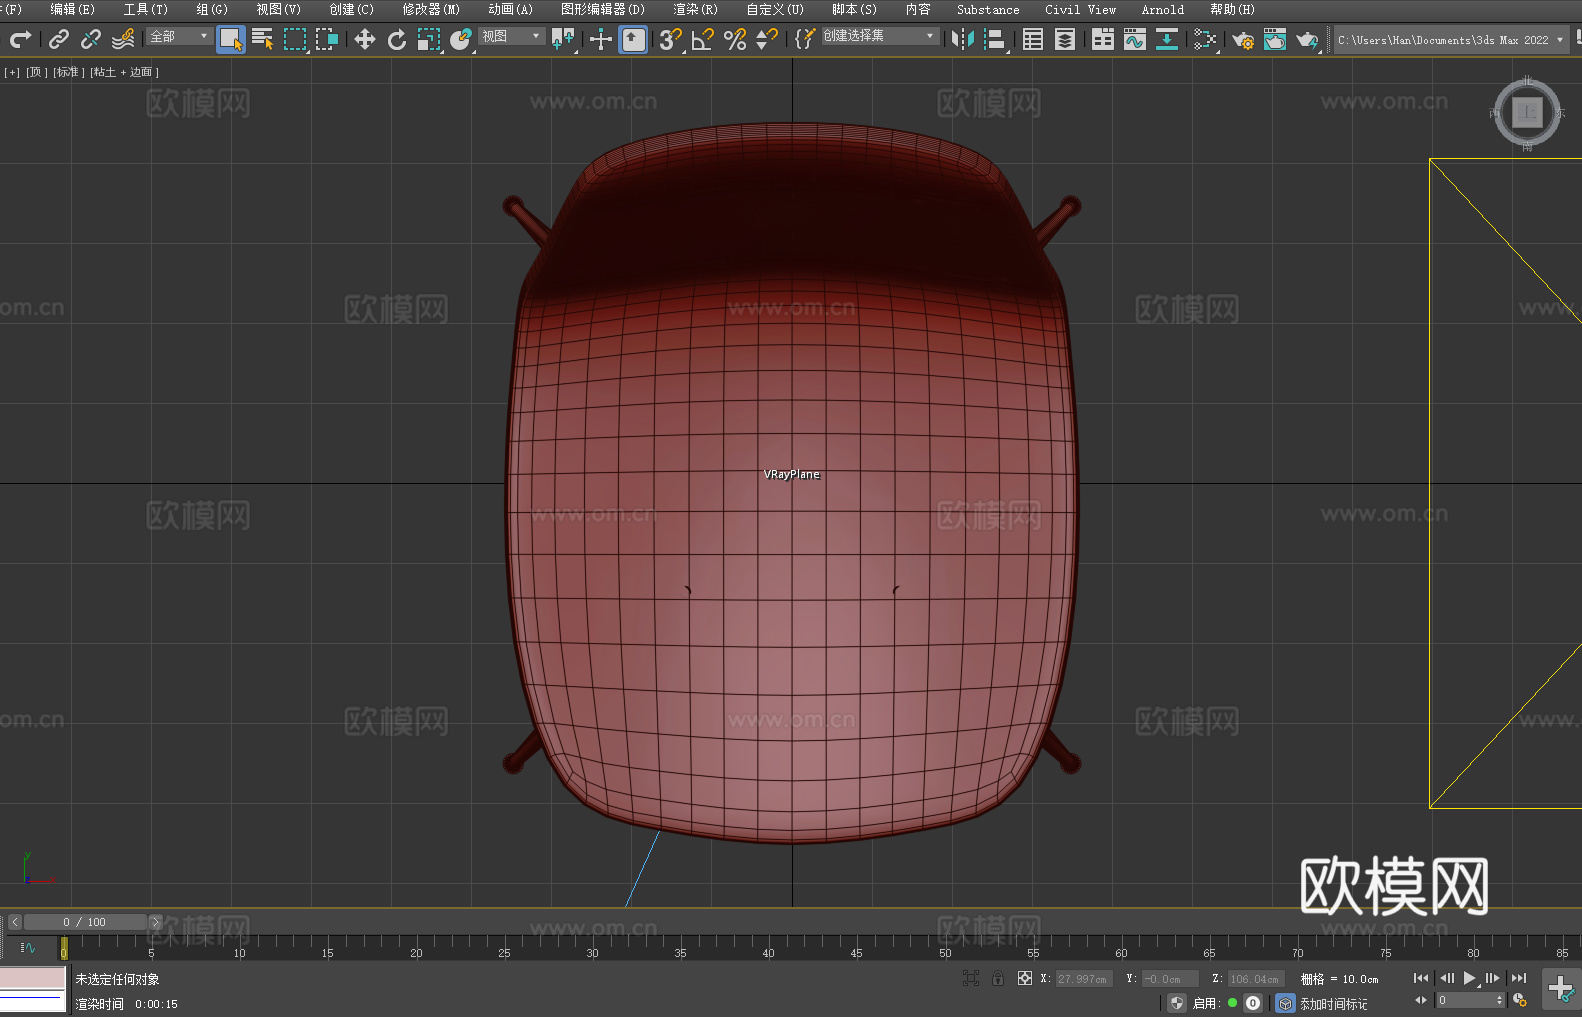
Task: Open Select by Name list icon
Action: tap(263, 39)
